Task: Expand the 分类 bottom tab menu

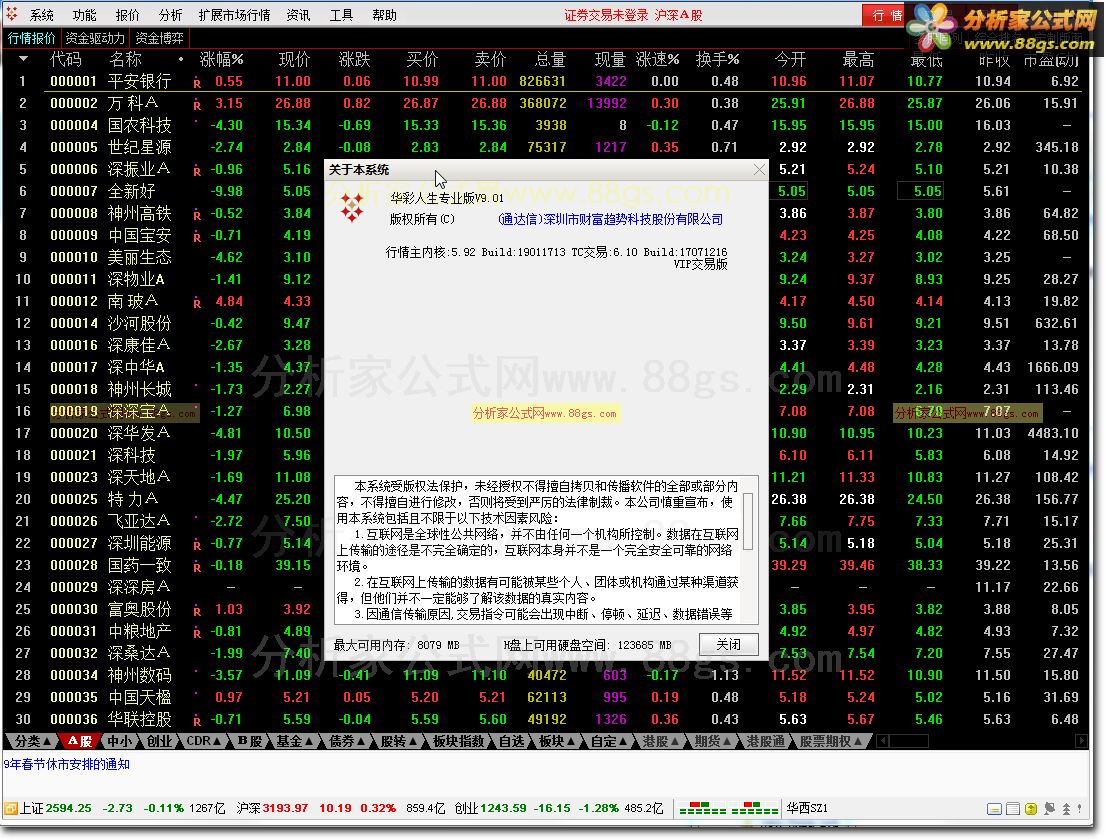Action: click(x=32, y=741)
